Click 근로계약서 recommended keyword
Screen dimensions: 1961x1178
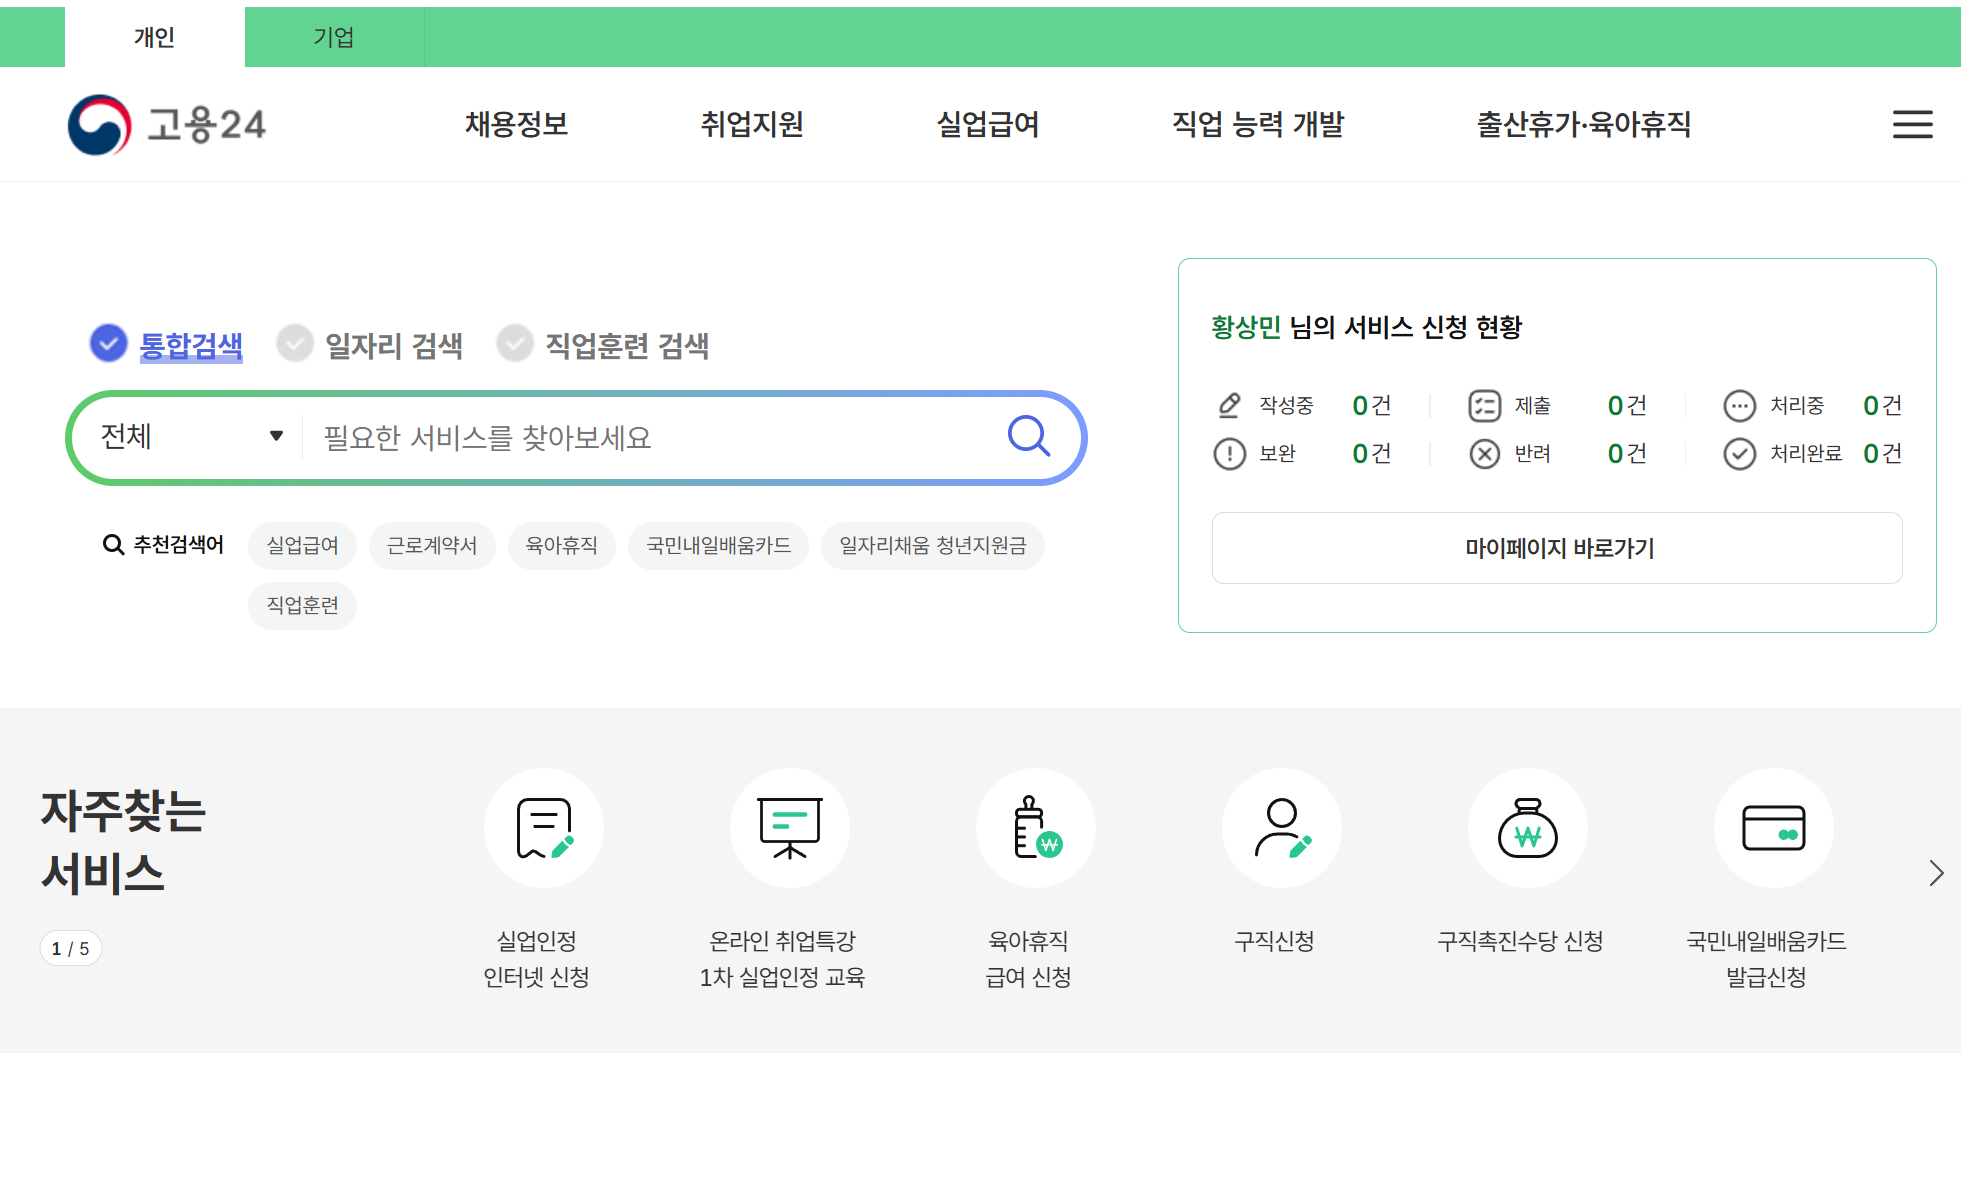pos(431,546)
